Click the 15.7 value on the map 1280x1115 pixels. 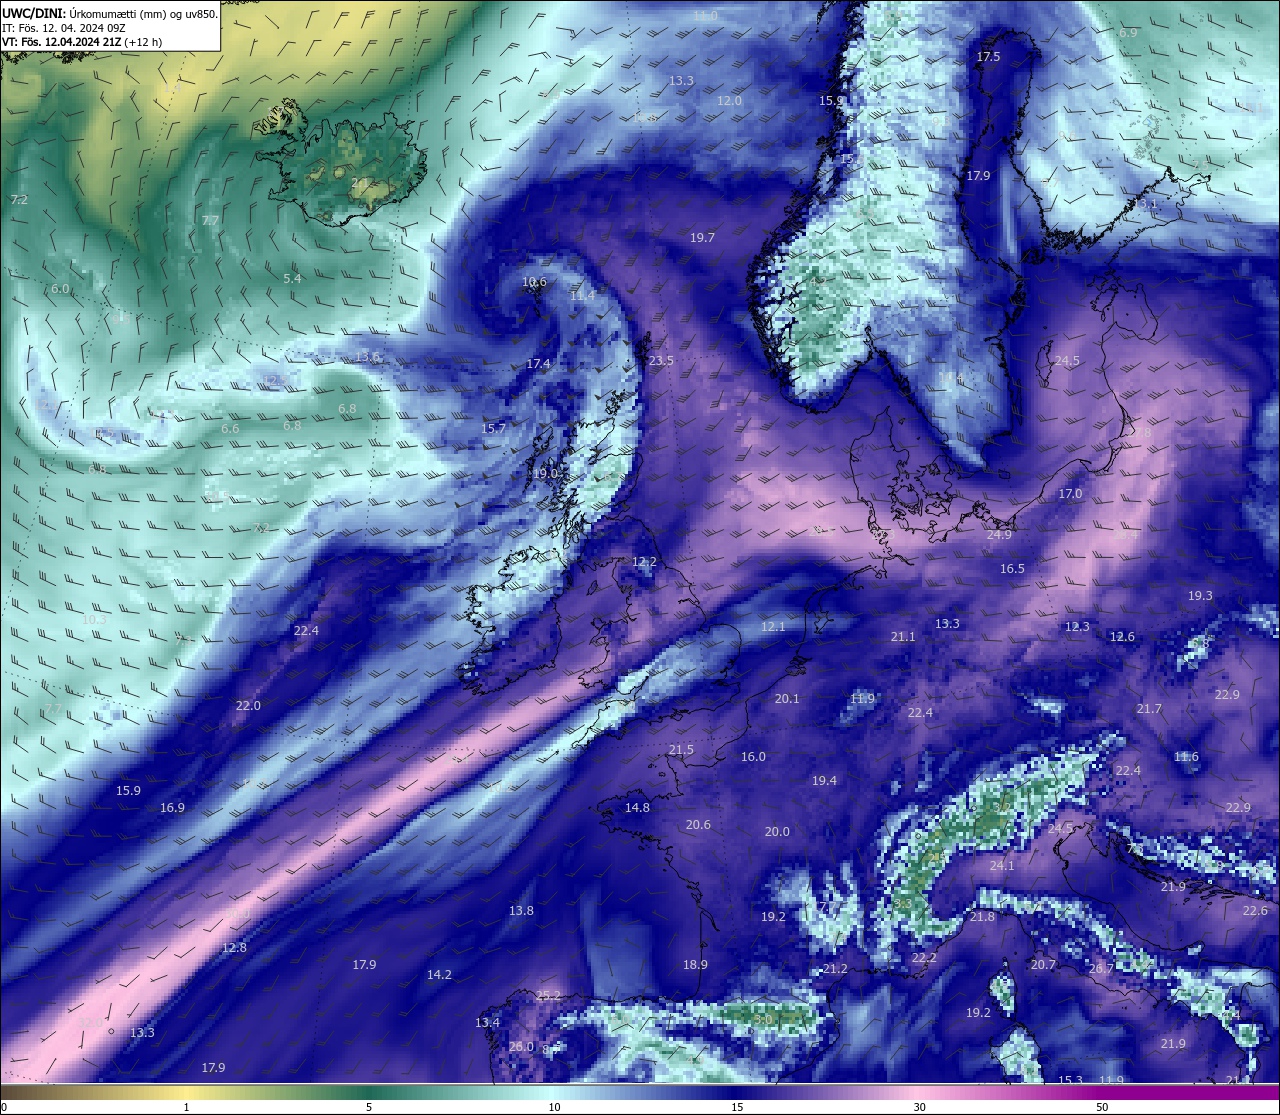click(494, 428)
